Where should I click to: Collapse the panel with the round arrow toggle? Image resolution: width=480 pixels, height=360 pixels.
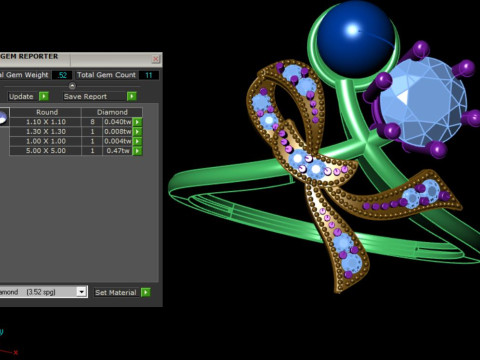[x=72, y=86]
